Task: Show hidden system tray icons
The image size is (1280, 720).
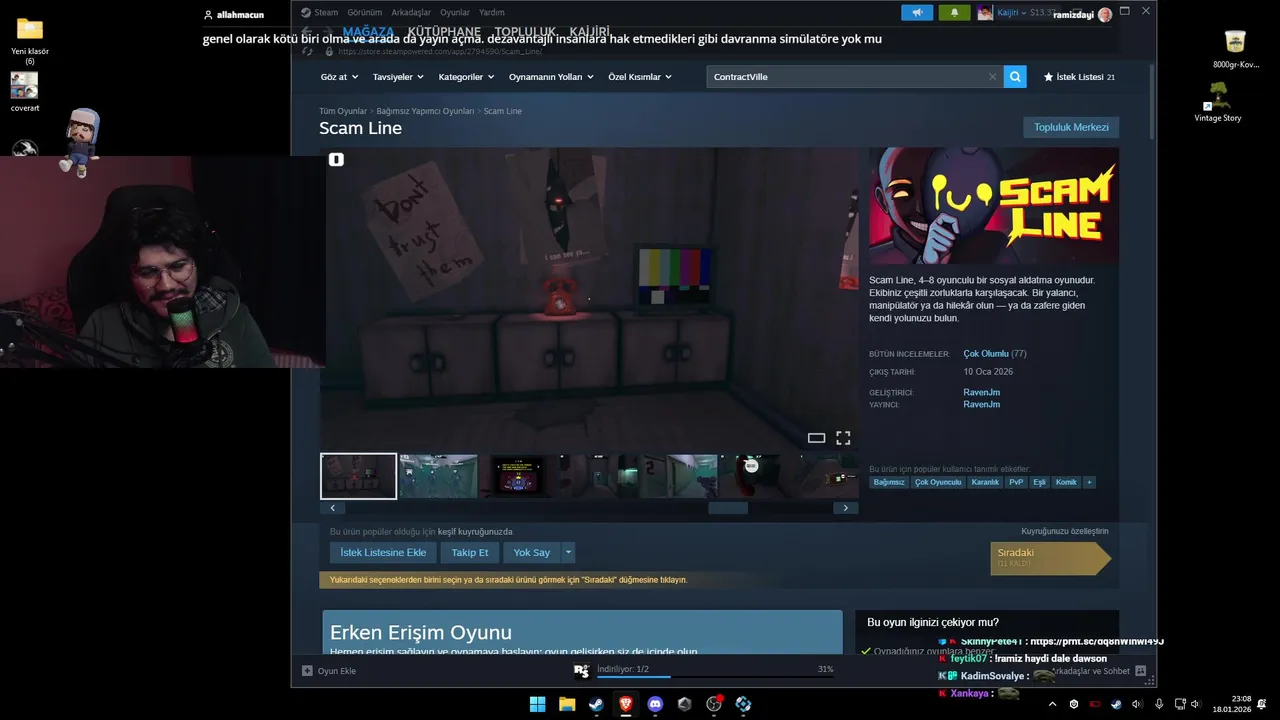Action: pos(1054,704)
